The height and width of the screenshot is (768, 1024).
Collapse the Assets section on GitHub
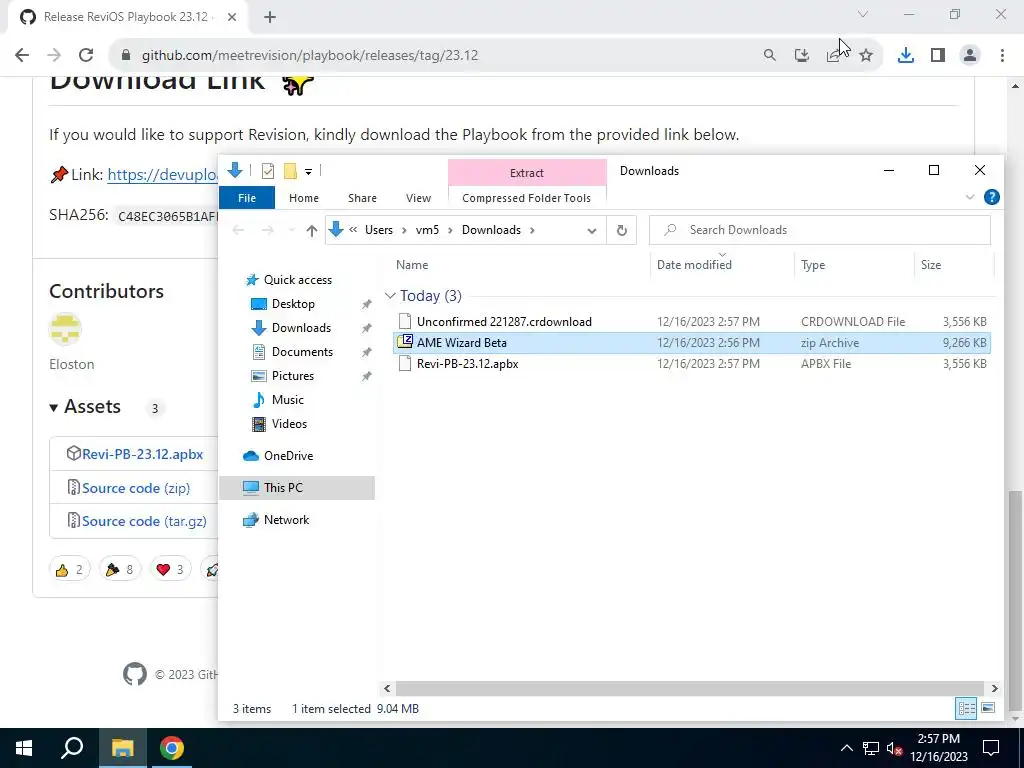(x=86, y=407)
